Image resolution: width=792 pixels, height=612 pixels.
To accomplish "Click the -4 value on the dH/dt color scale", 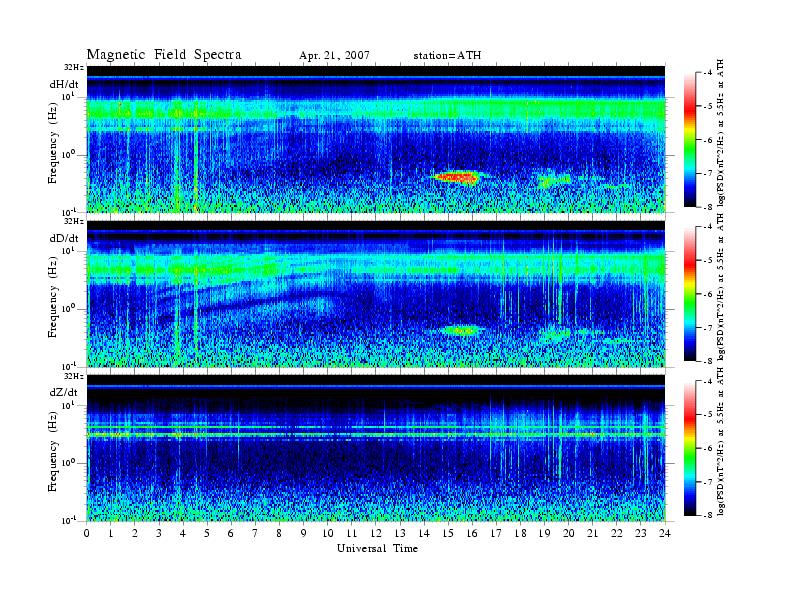I will 708,73.
